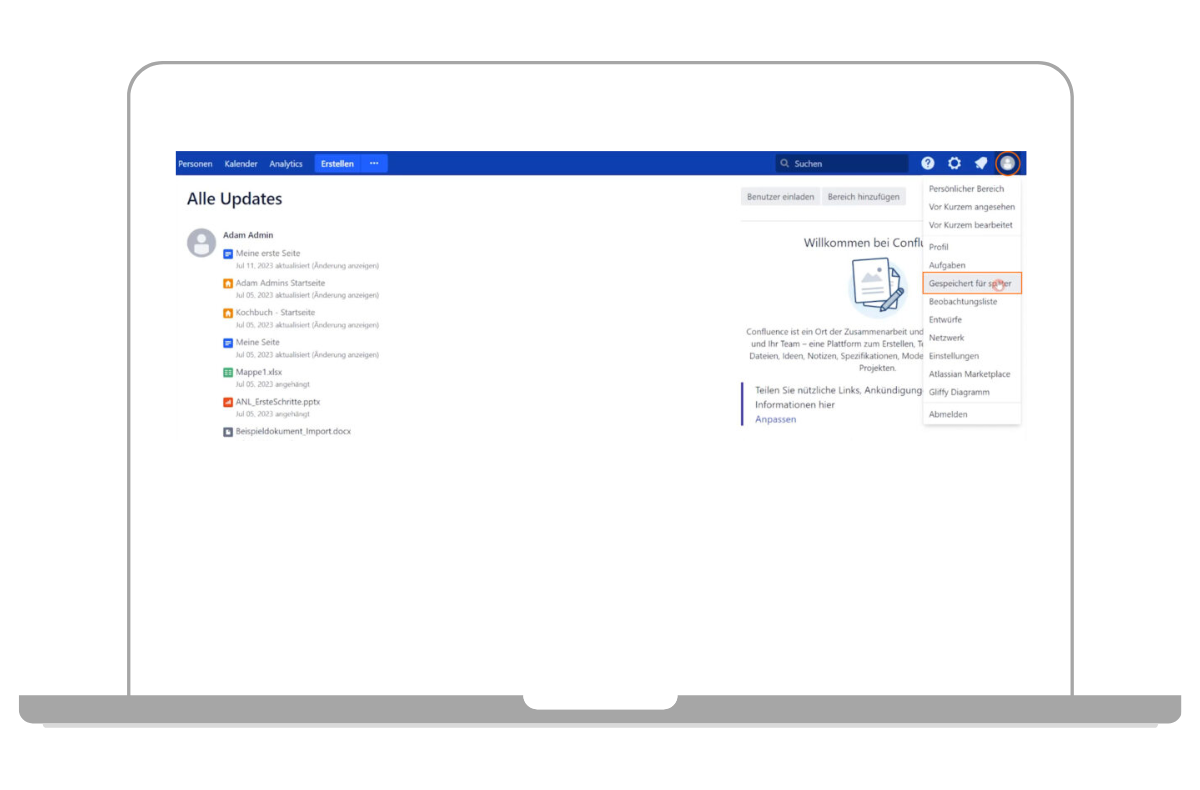1200x790 pixels.
Task: Open the help question mark menu
Action: point(928,163)
